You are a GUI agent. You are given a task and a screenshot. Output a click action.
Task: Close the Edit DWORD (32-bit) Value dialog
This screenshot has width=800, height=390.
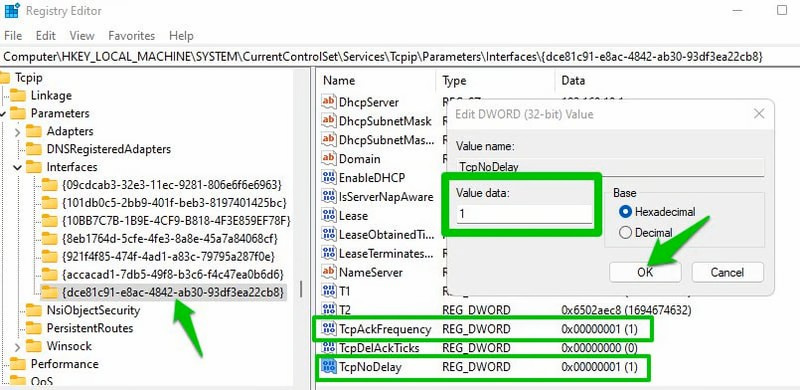[759, 113]
